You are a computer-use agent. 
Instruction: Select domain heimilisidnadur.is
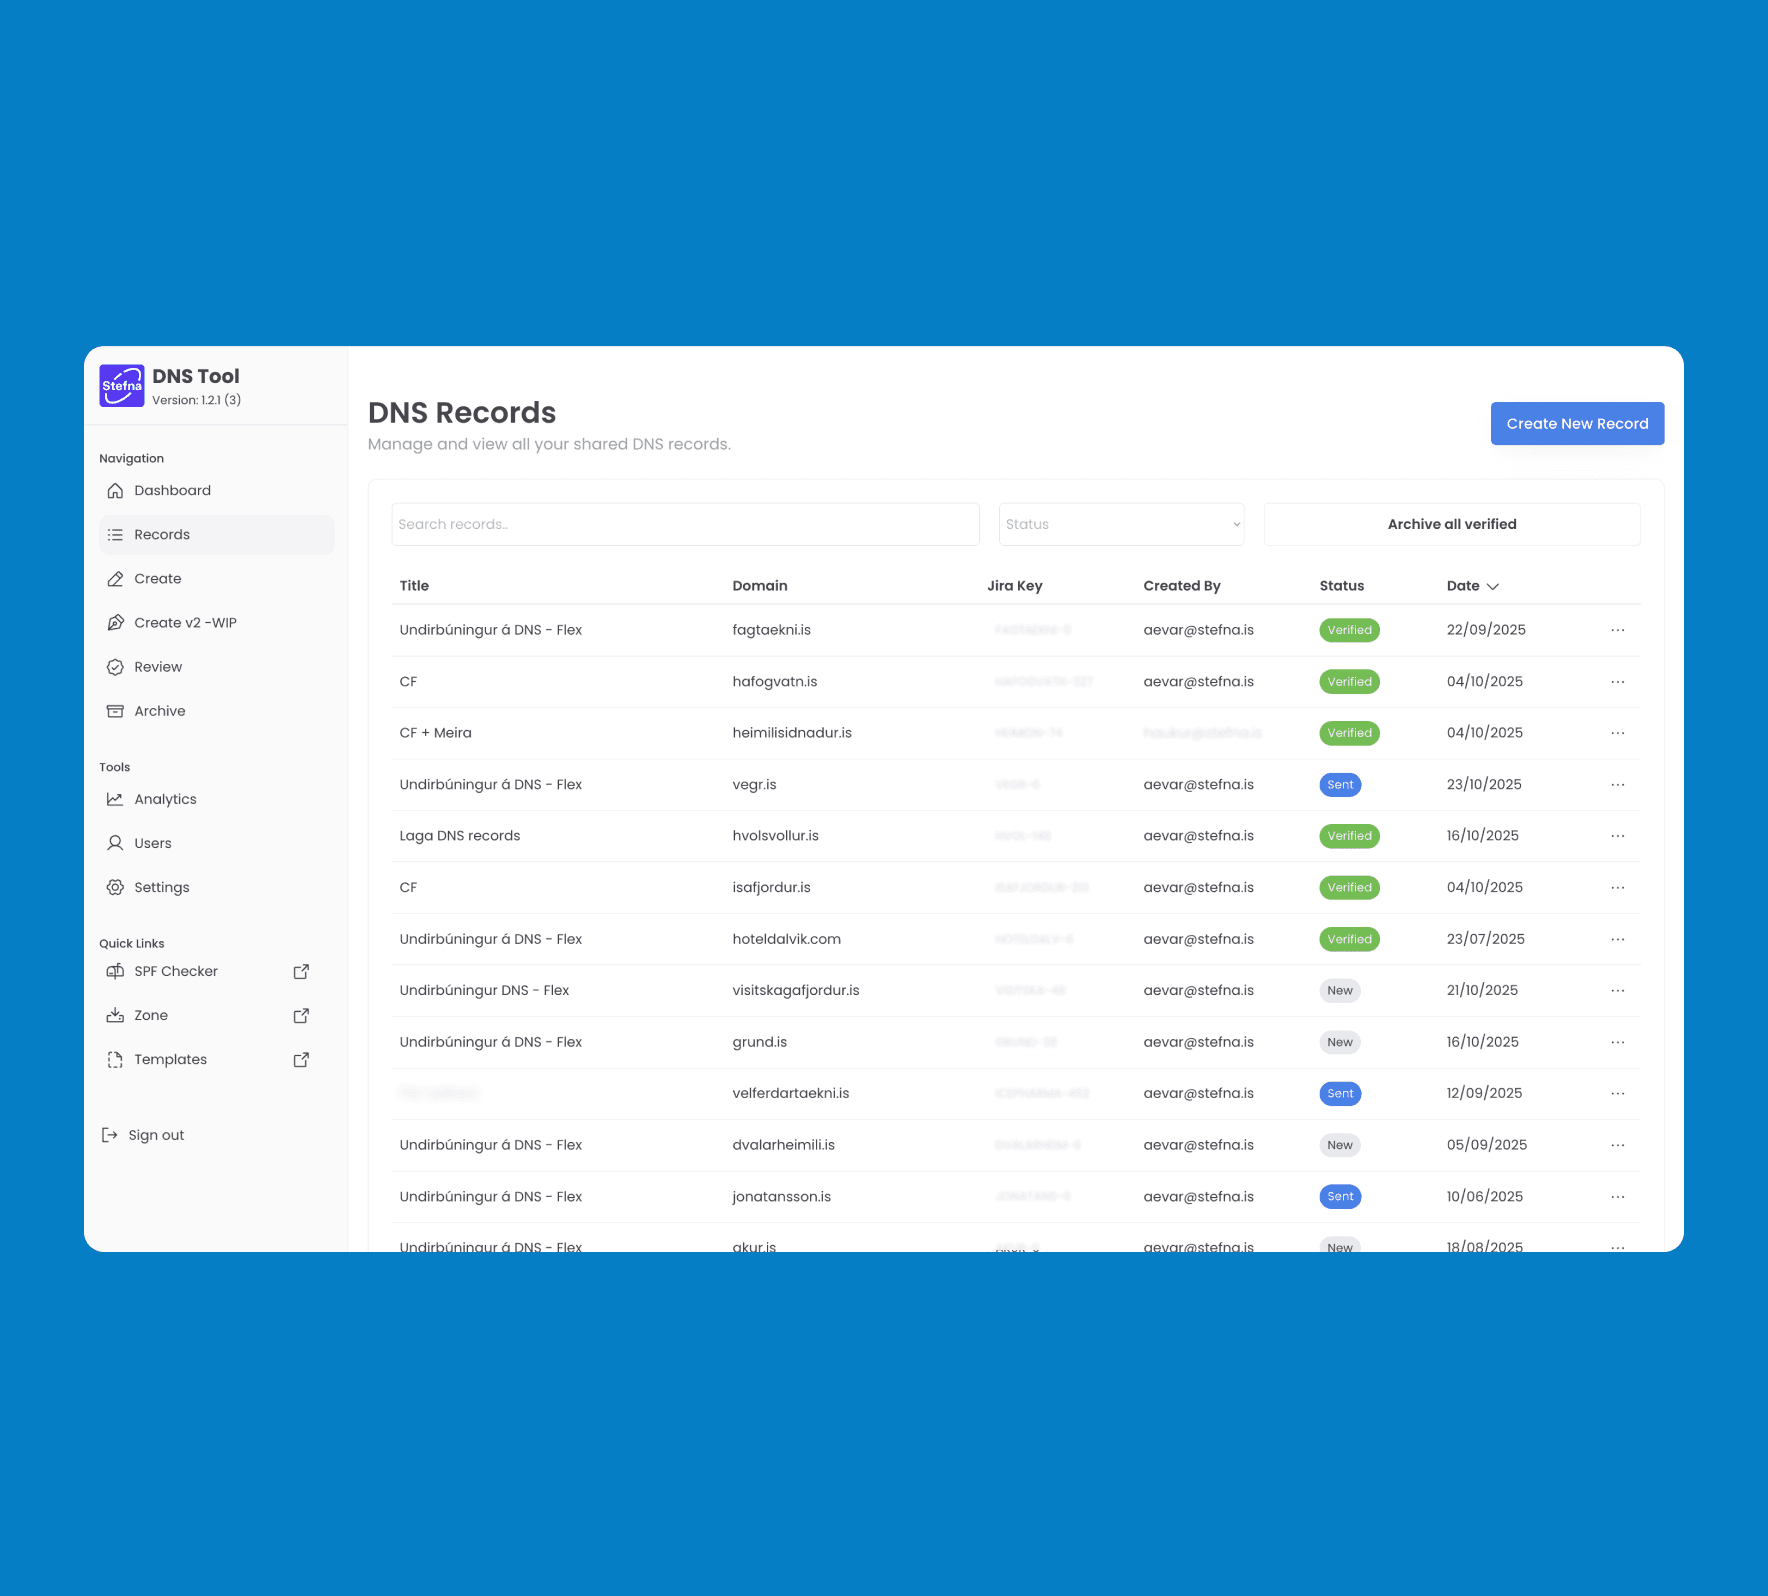[x=792, y=733]
